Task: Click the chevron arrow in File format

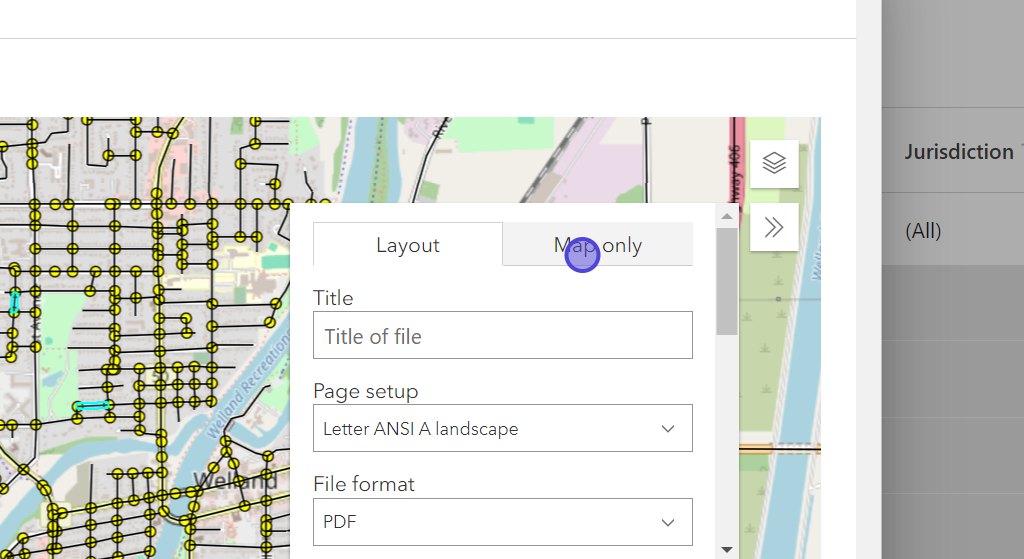Action: pos(668,522)
